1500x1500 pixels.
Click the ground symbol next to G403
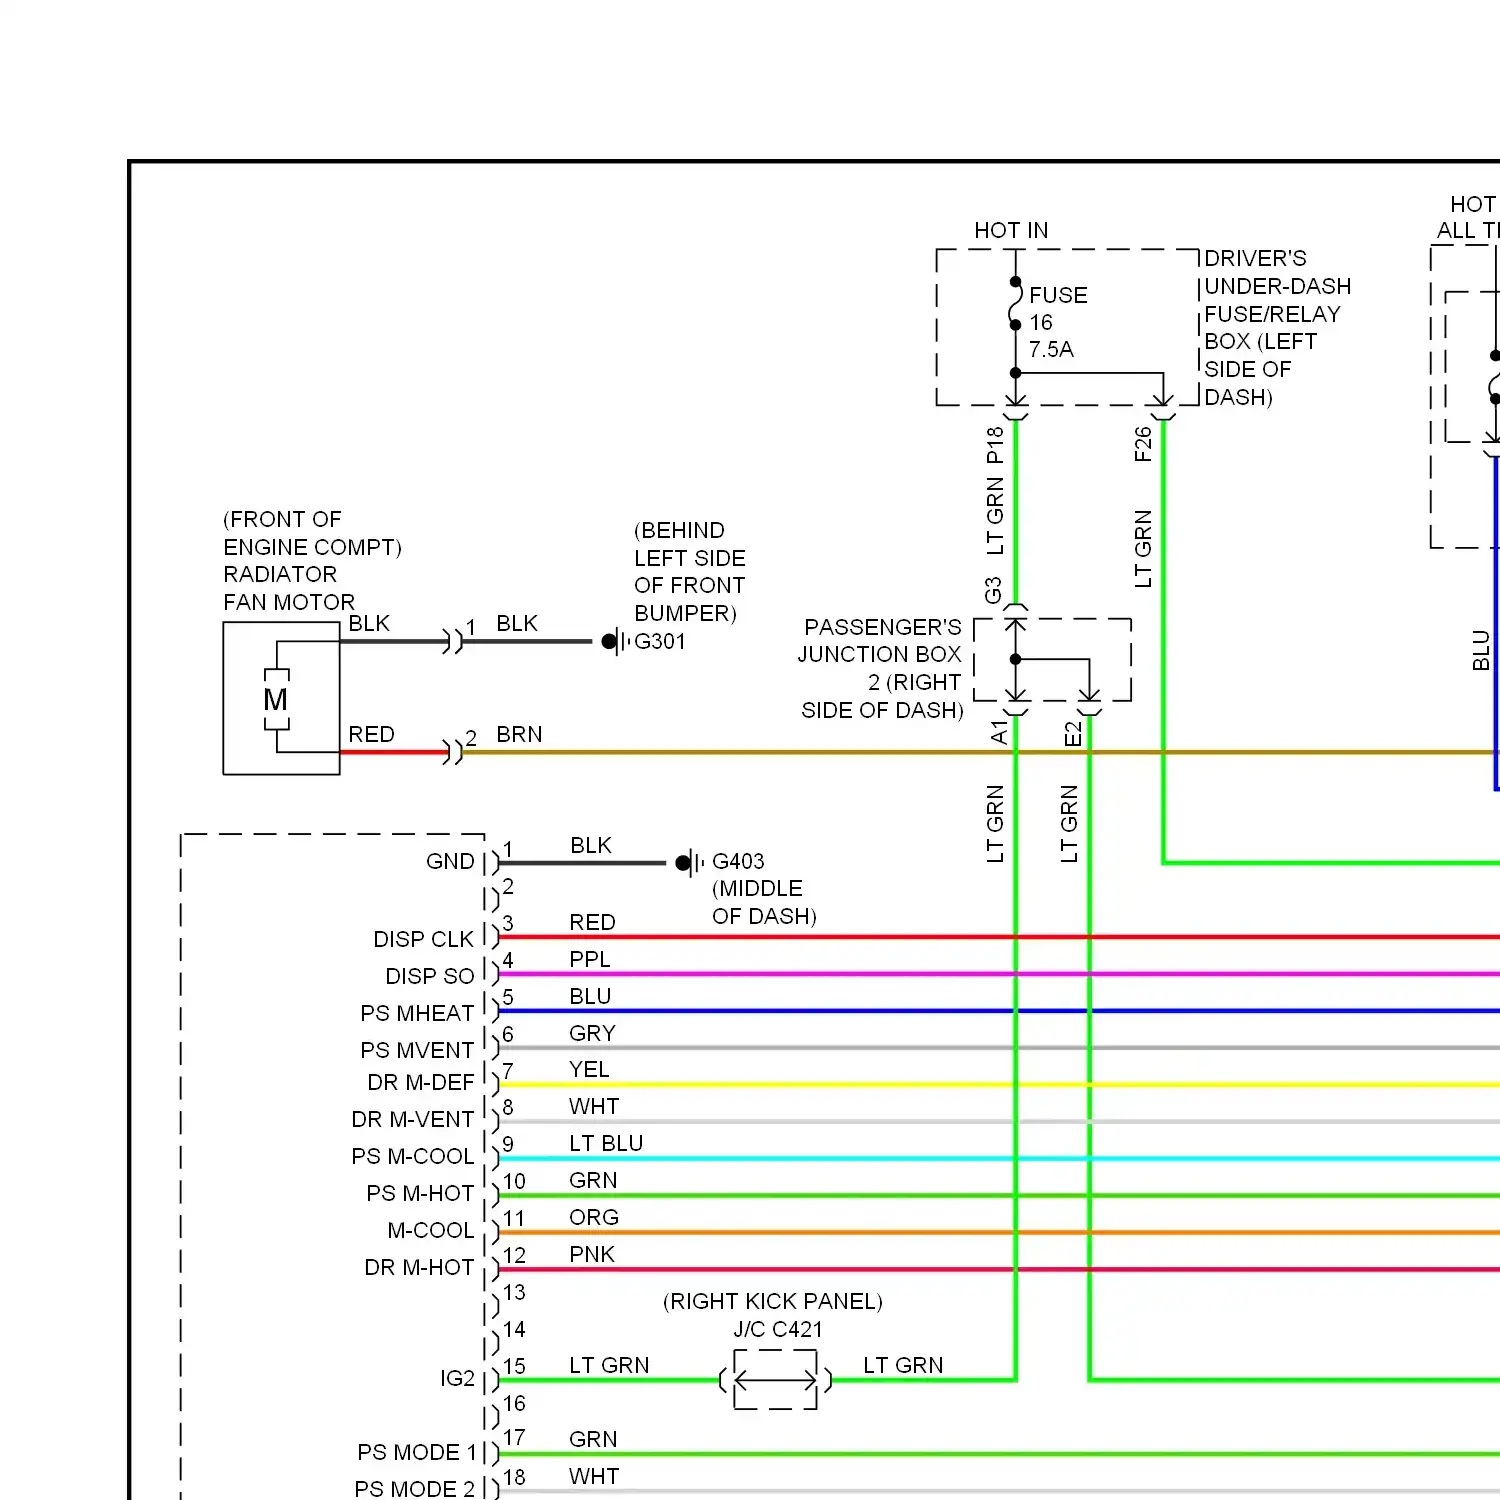(690, 862)
